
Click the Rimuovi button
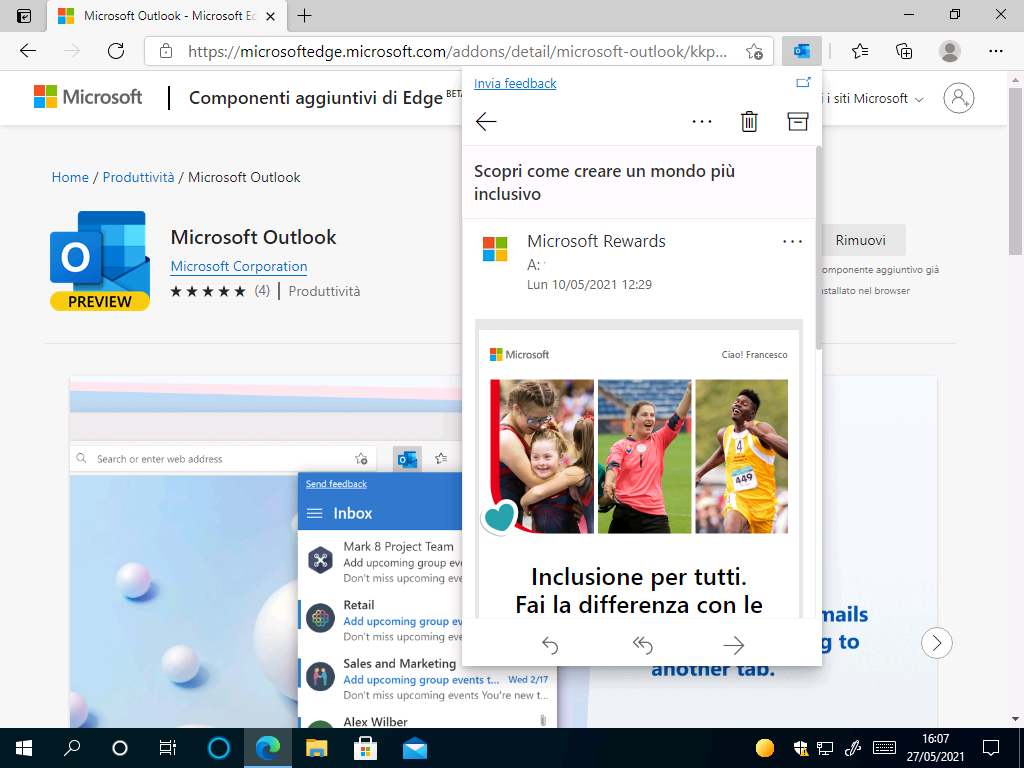pos(860,240)
